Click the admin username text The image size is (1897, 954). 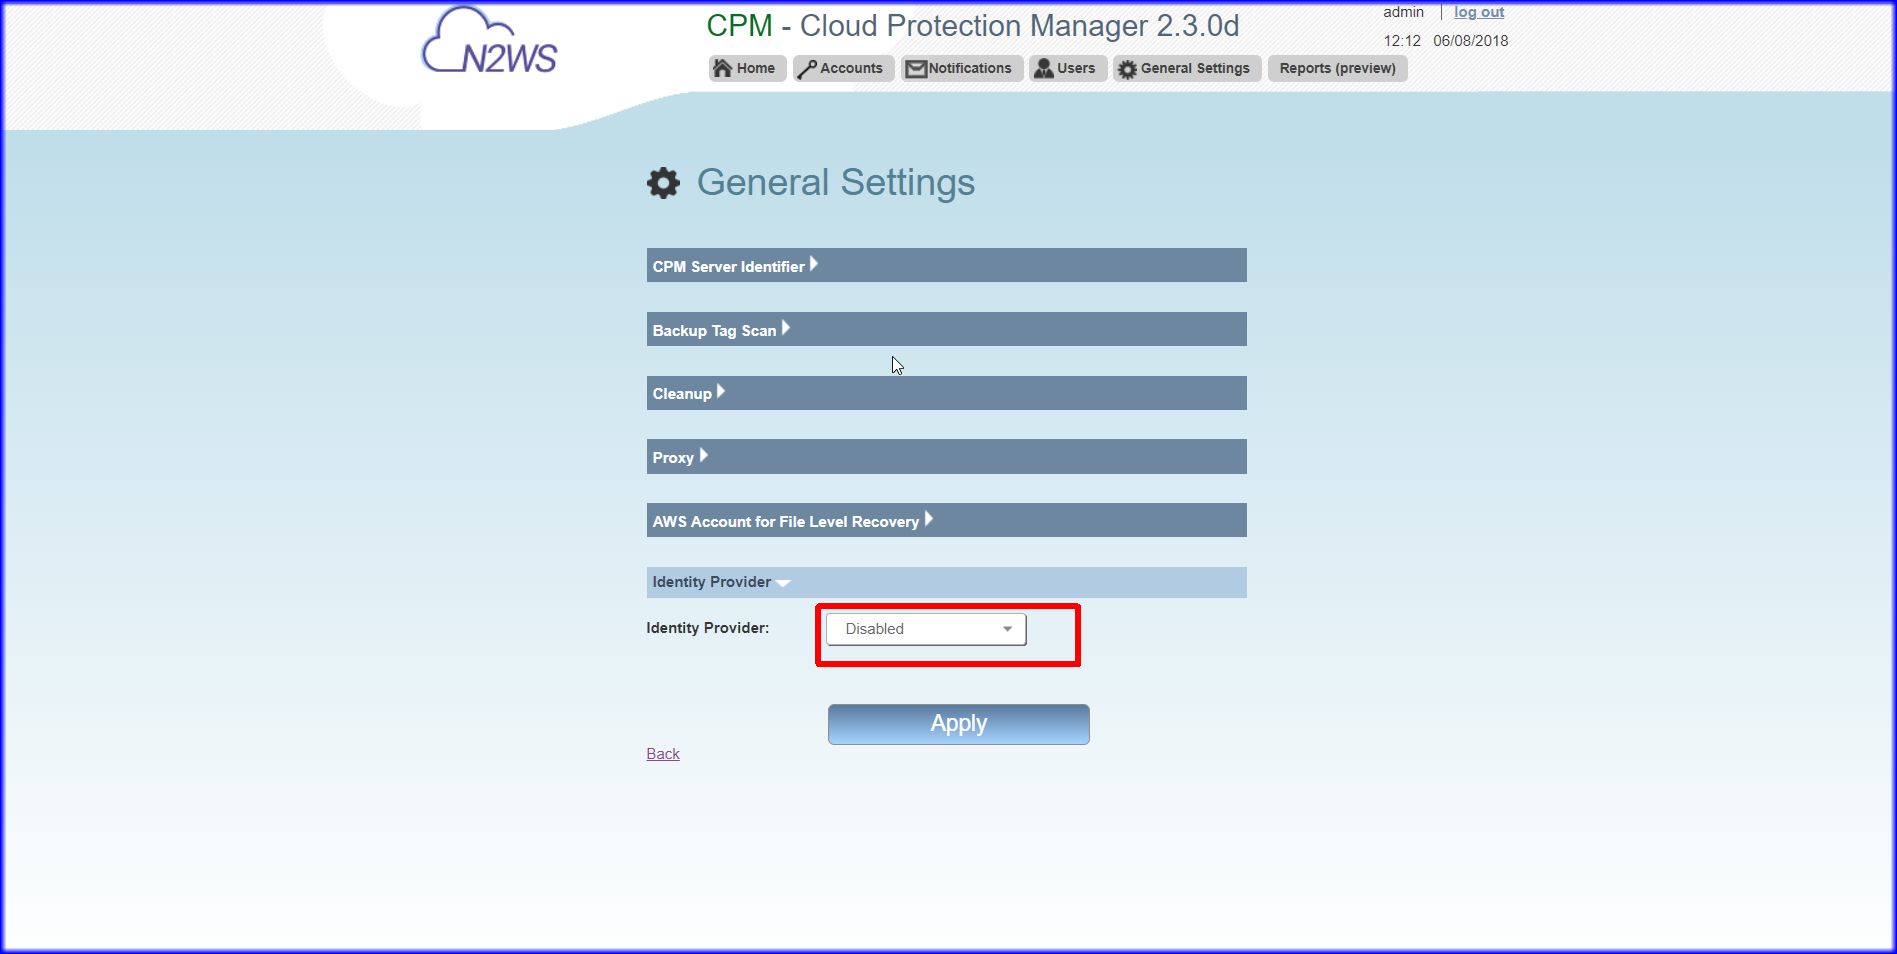(1403, 12)
